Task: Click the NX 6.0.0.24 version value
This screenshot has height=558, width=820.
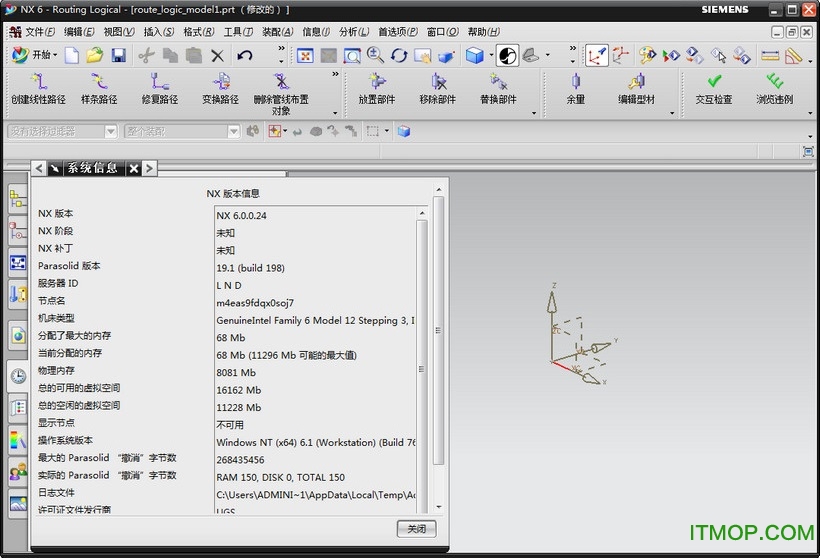Action: pyautogui.click(x=242, y=215)
